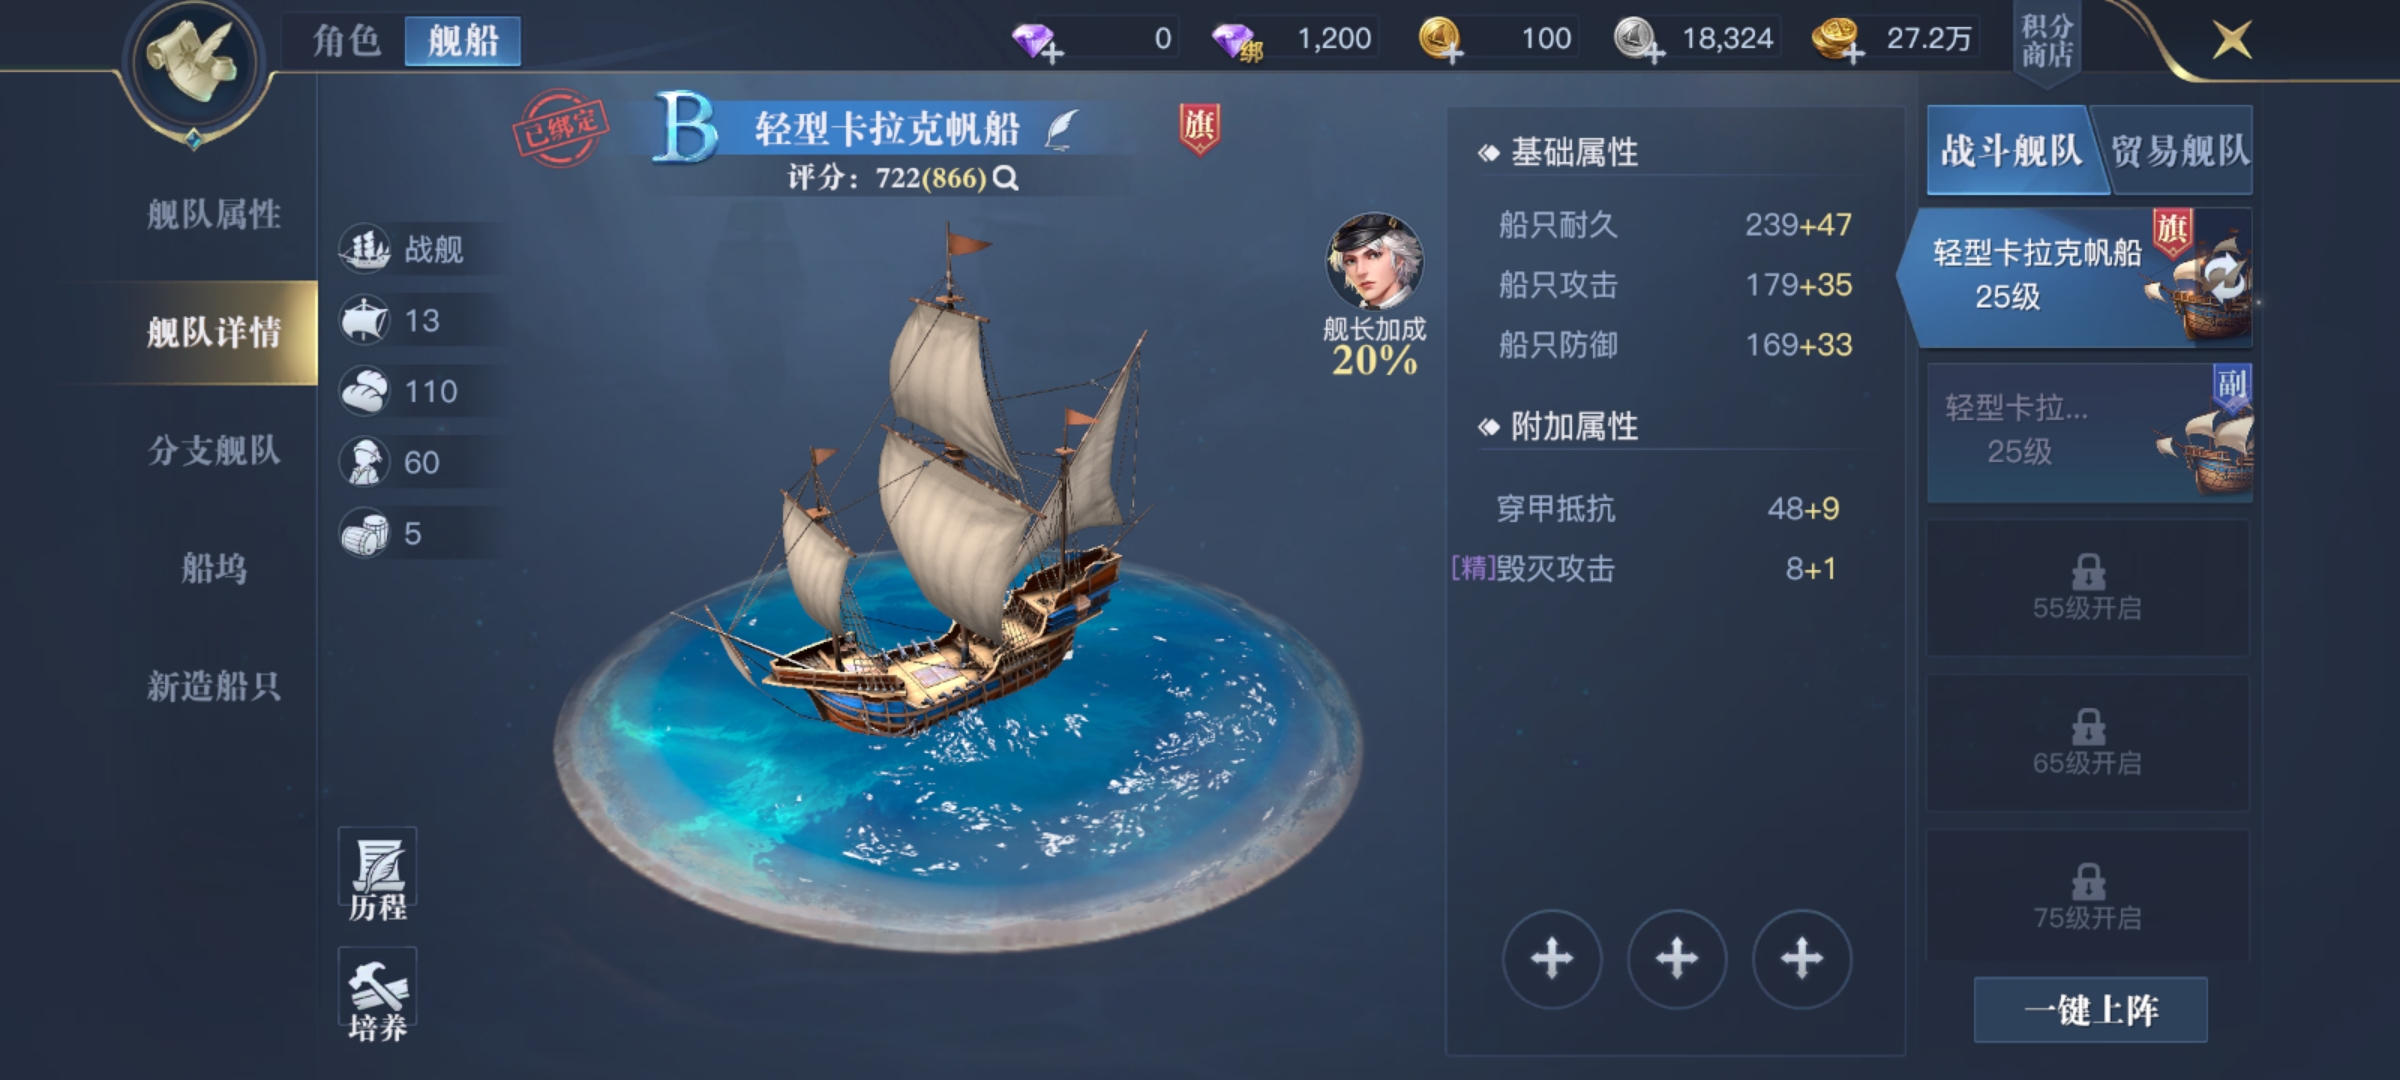Tap the first empty plus equipment slot
The height and width of the screenshot is (1080, 2400).
[x=1552, y=959]
